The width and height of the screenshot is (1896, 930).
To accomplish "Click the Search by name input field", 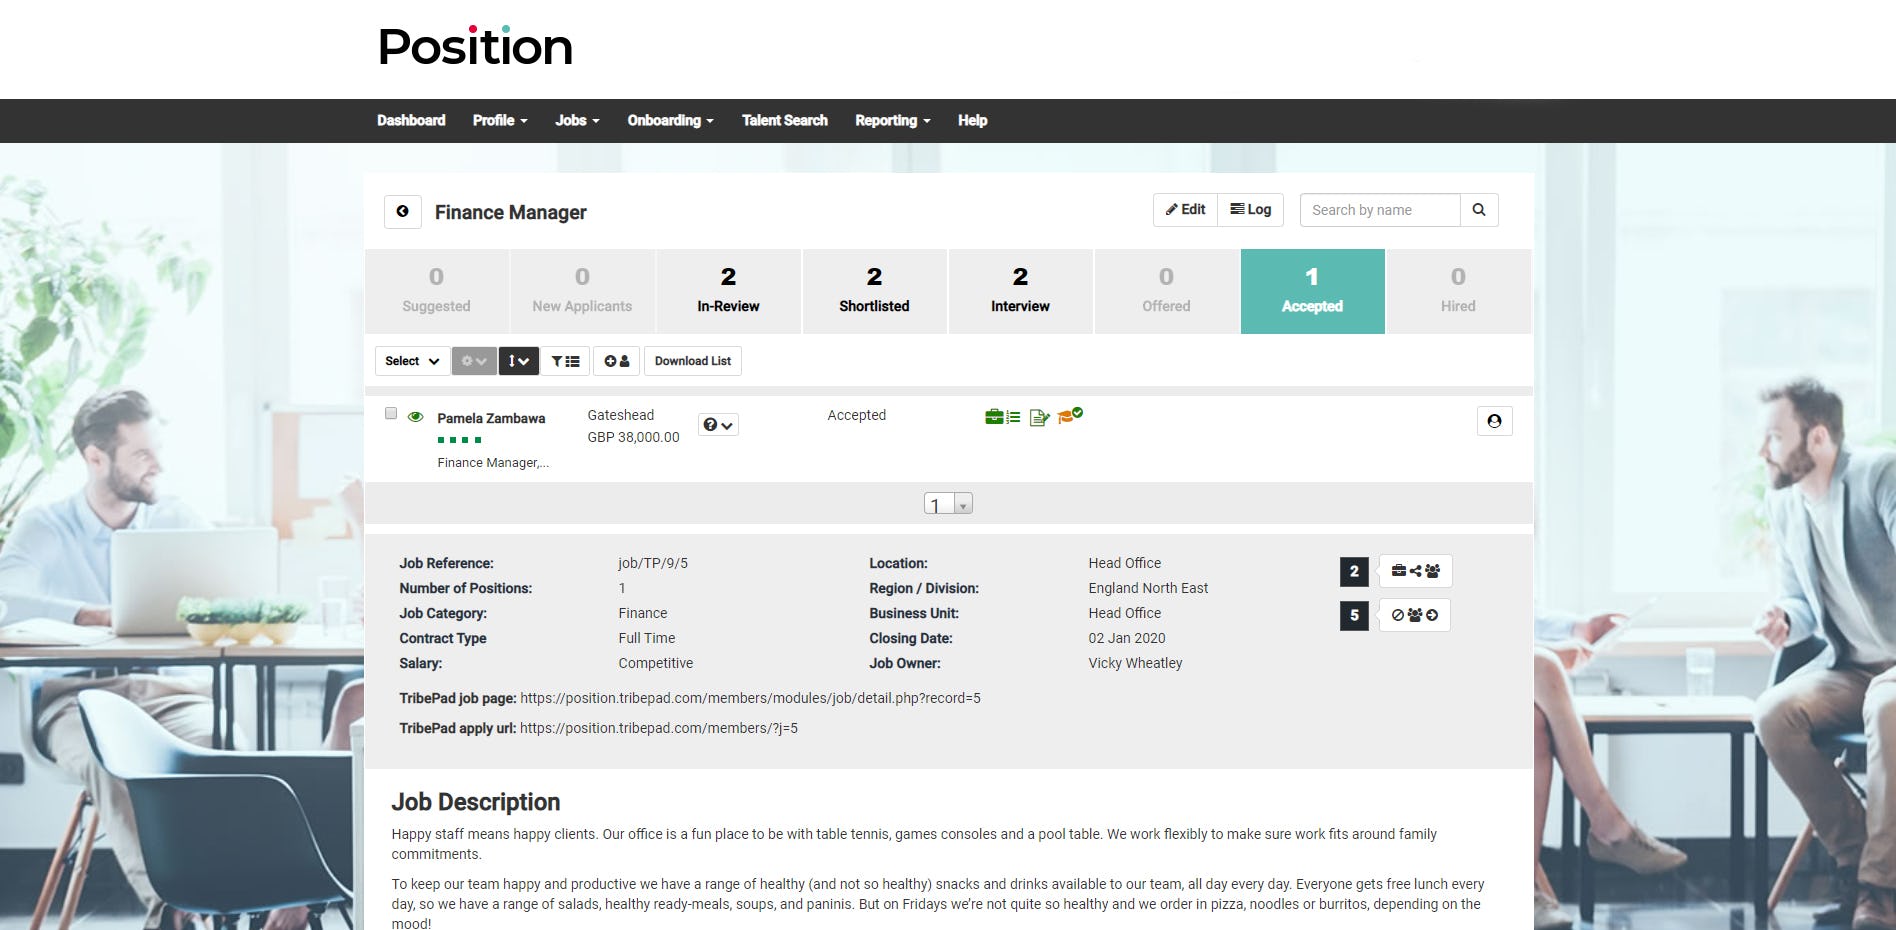I will pyautogui.click(x=1380, y=210).
